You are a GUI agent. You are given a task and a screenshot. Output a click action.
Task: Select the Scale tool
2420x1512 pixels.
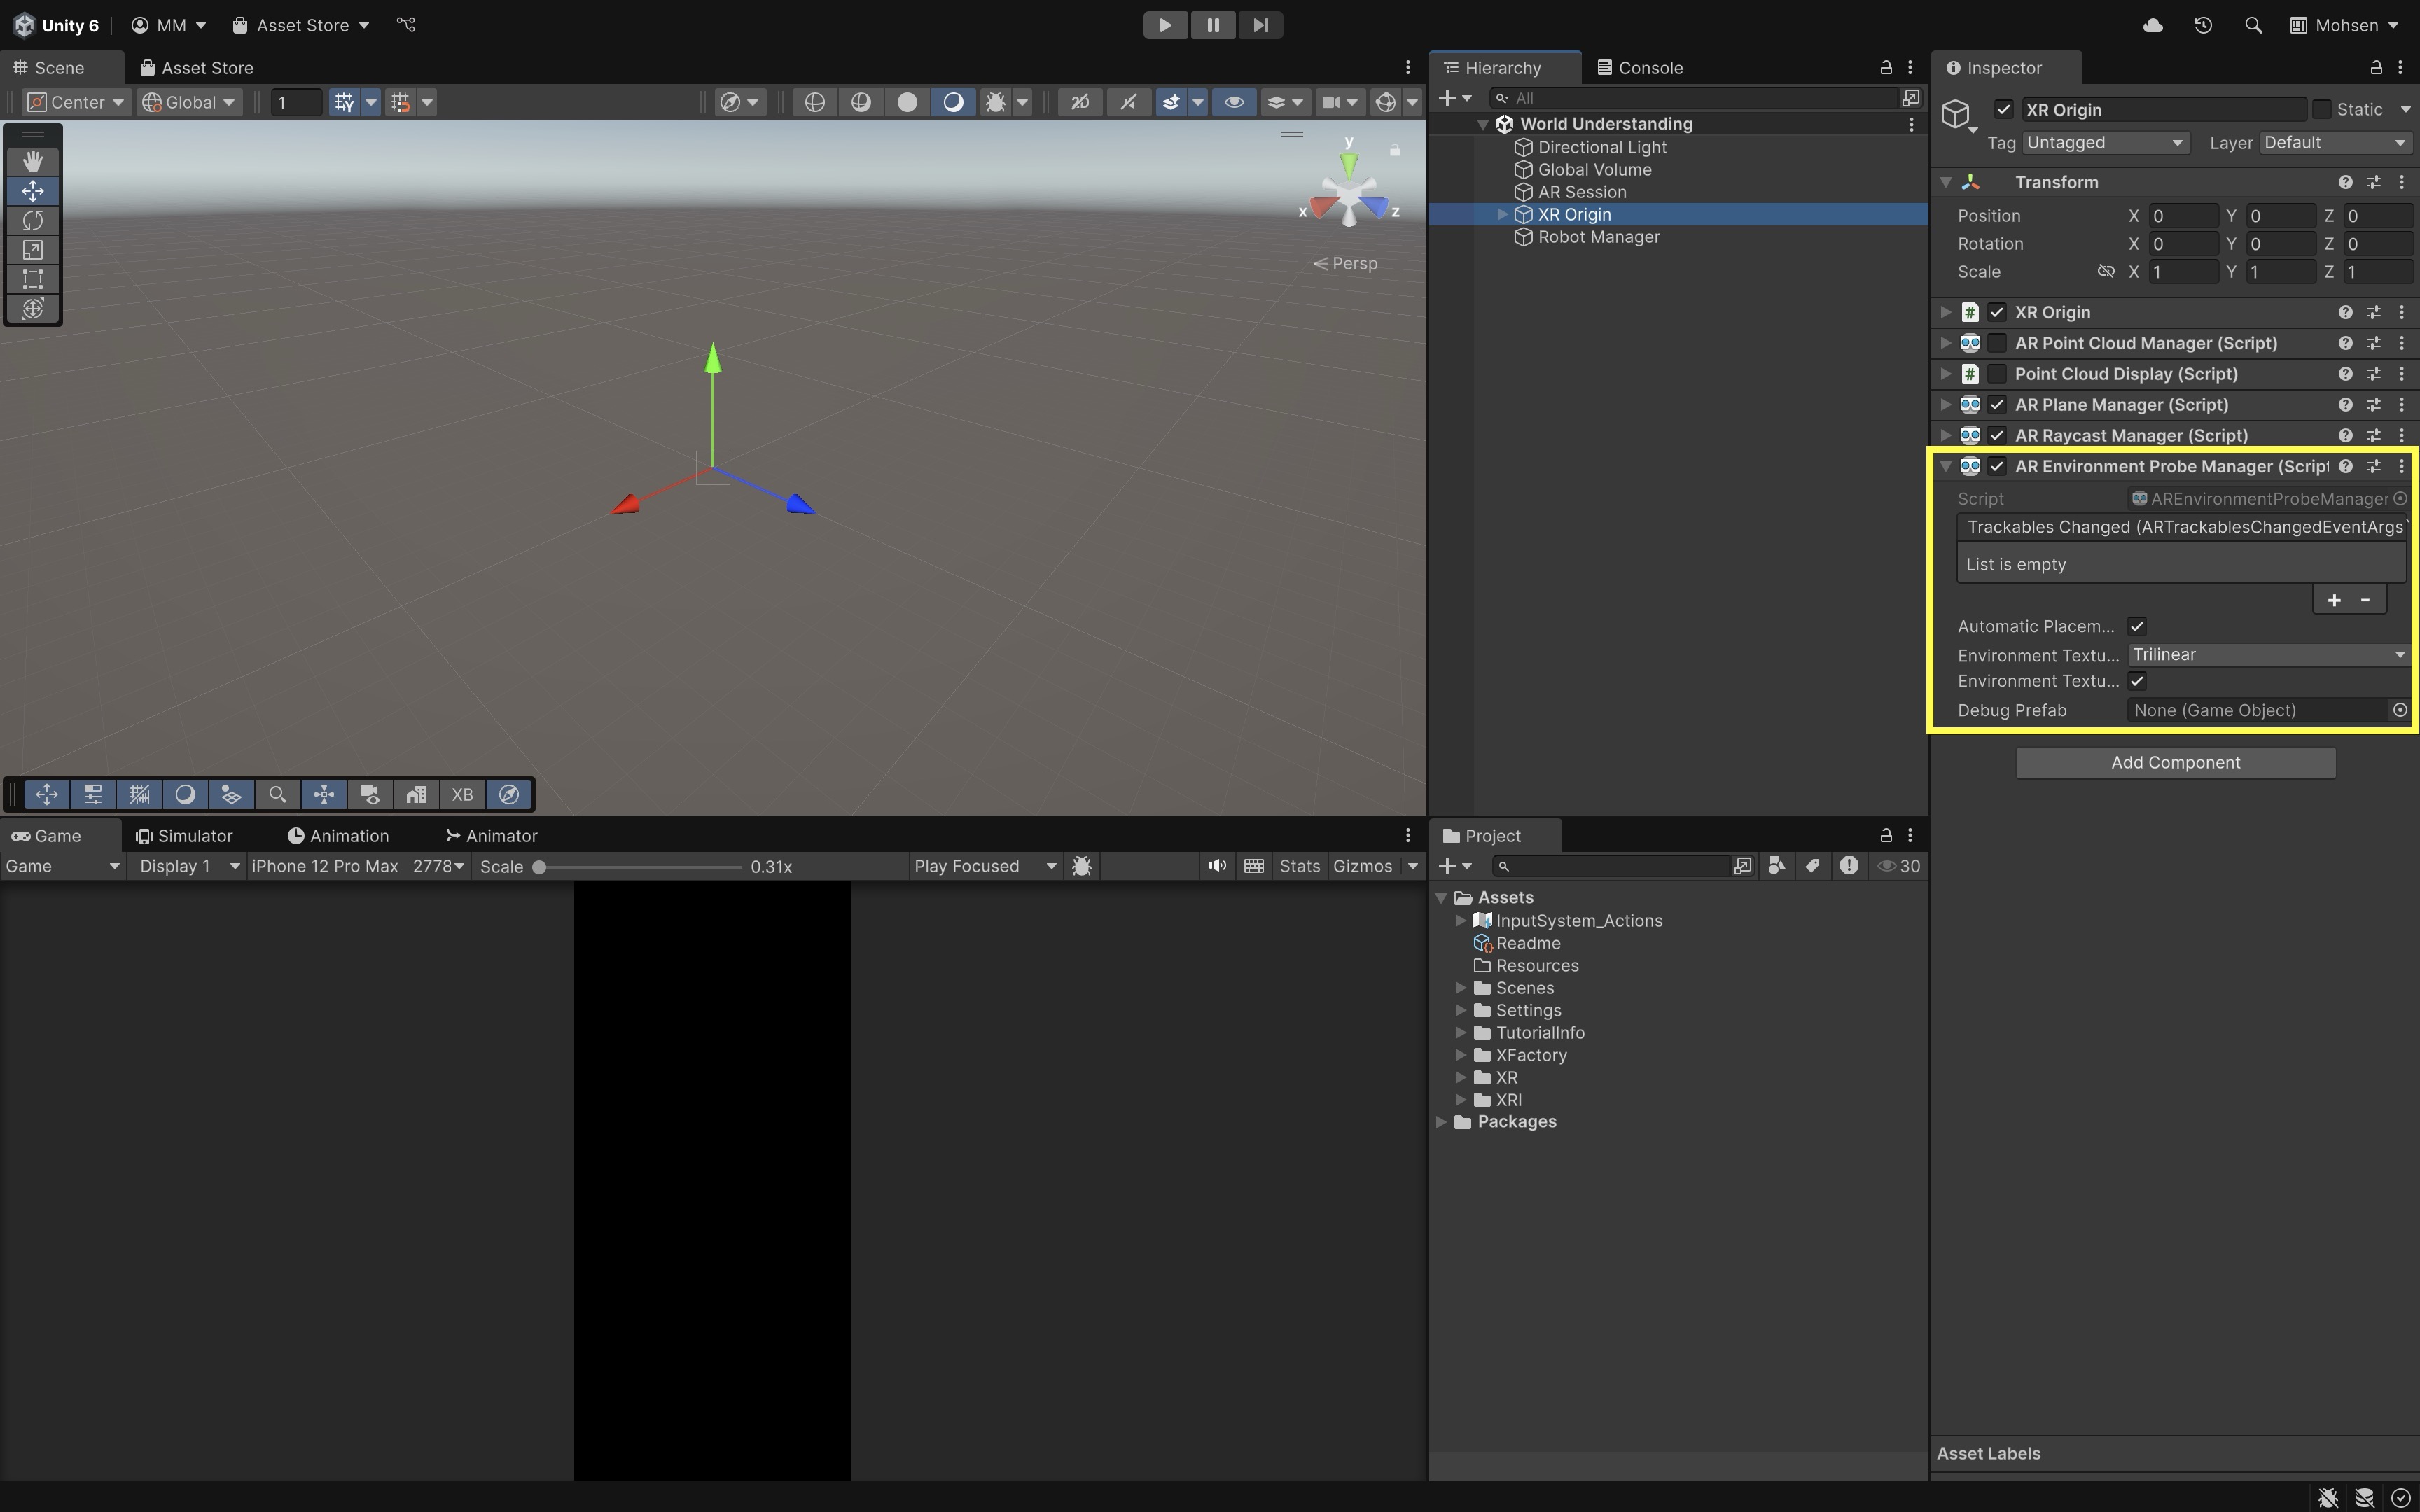pyautogui.click(x=32, y=250)
